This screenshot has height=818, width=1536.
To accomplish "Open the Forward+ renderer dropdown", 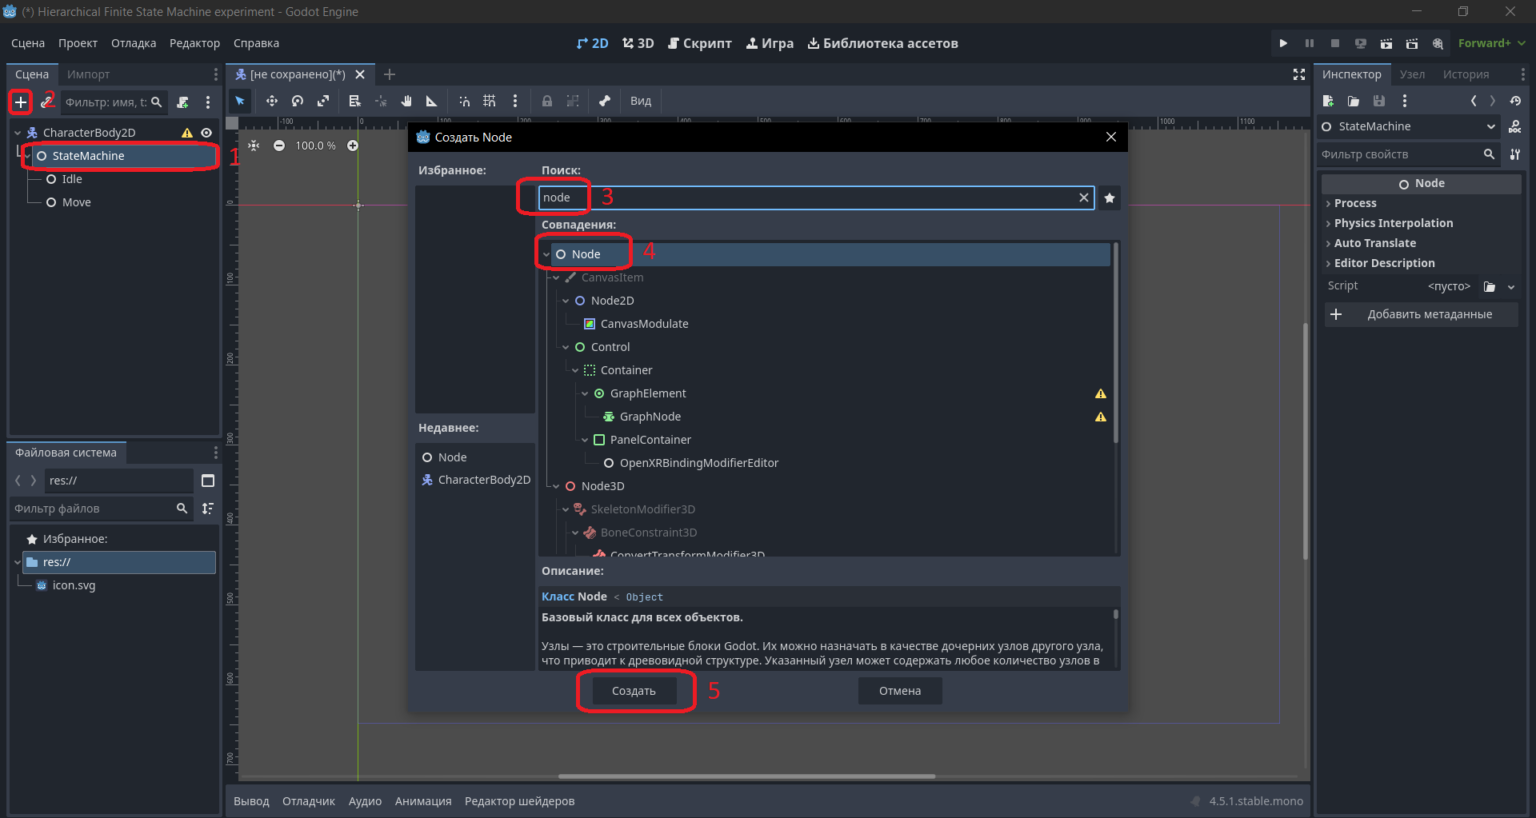I will click(1491, 43).
